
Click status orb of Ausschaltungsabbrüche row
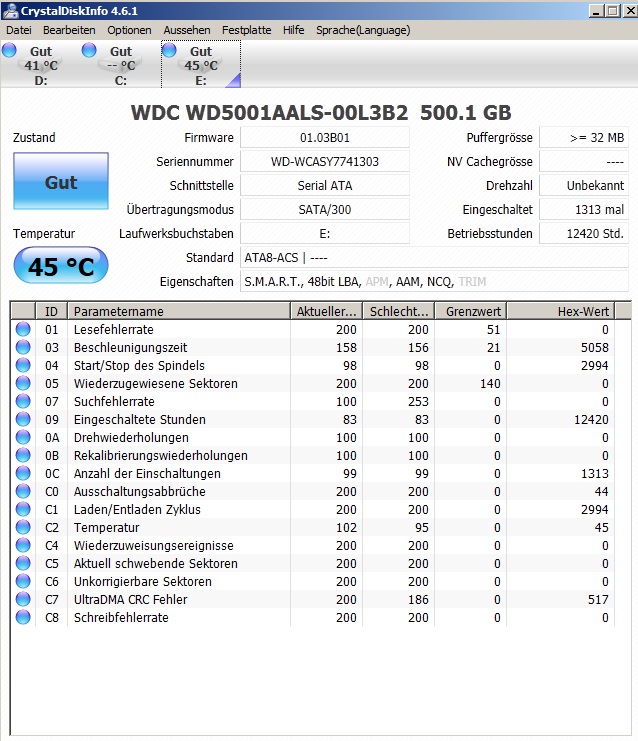tap(23, 491)
